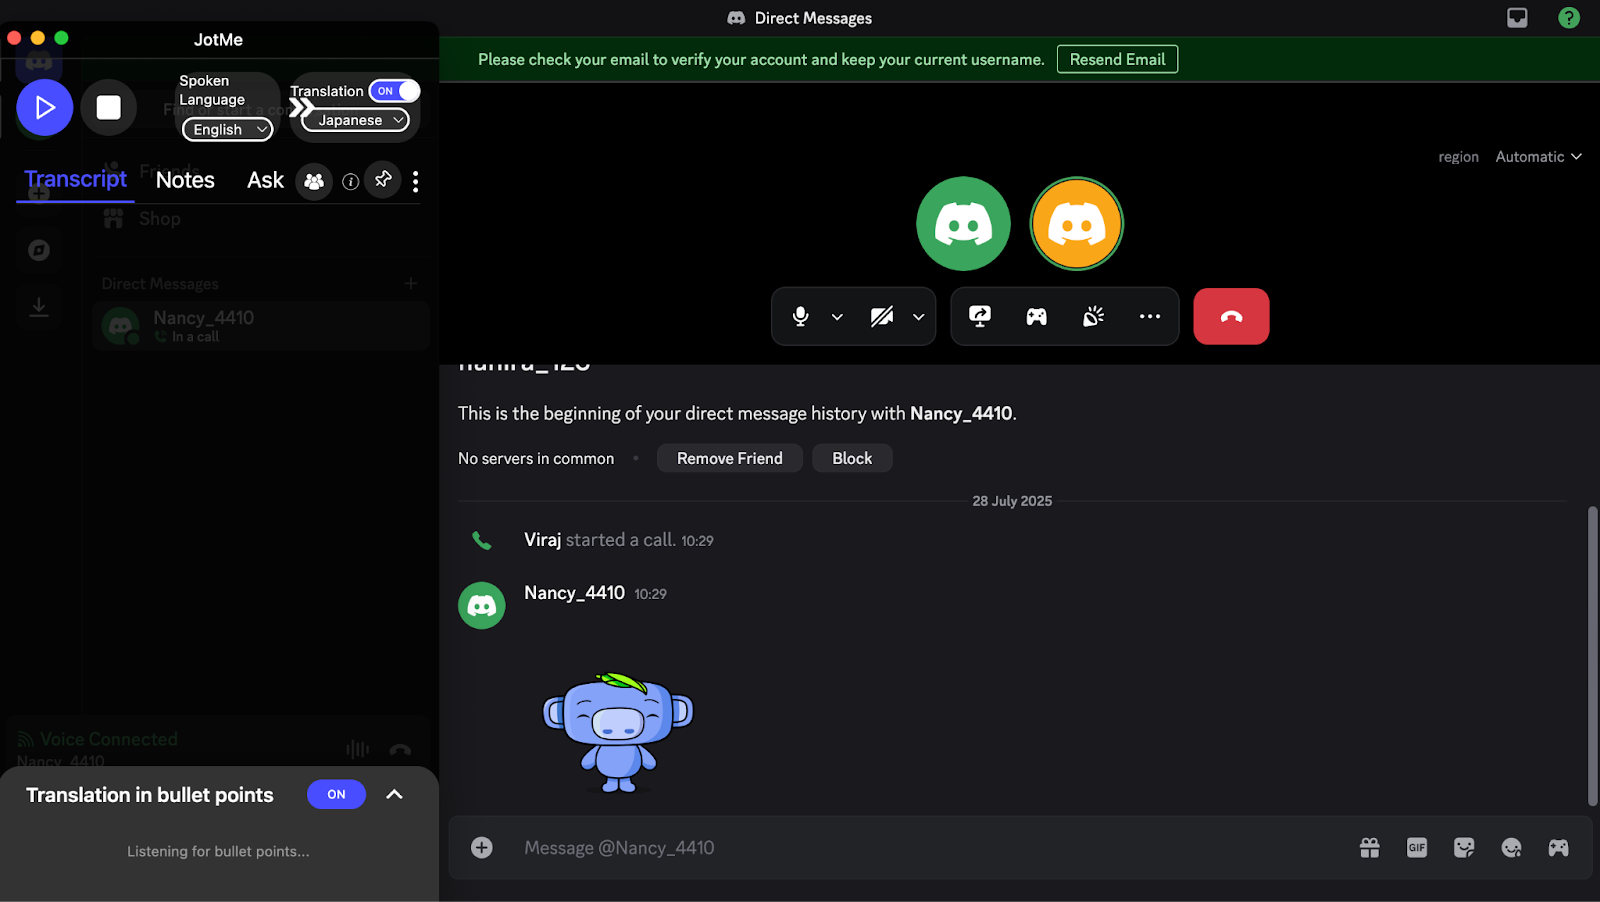Share your screen in the call
This screenshot has height=902, width=1600.
[980, 316]
